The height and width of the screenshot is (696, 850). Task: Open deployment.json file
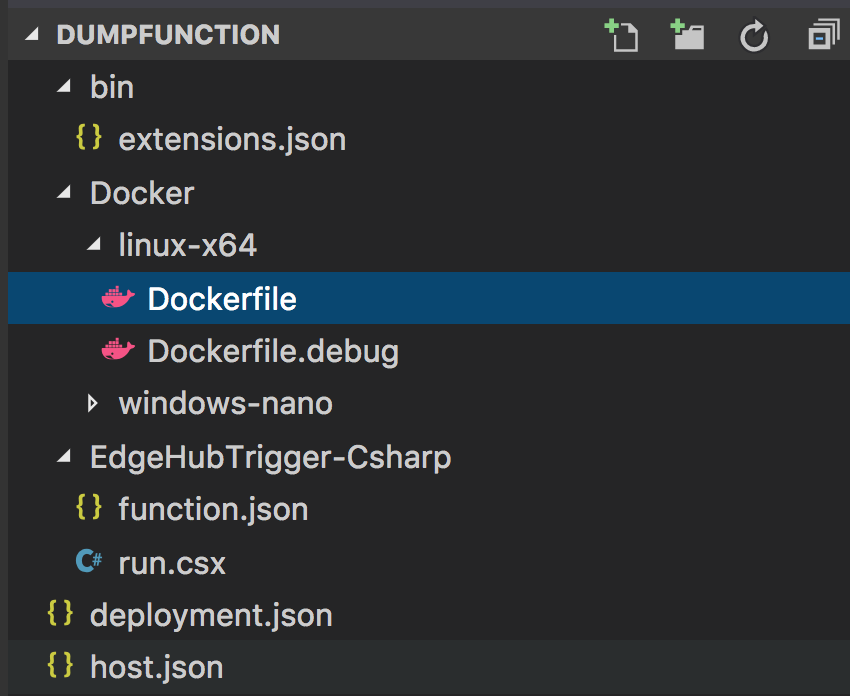click(x=211, y=616)
